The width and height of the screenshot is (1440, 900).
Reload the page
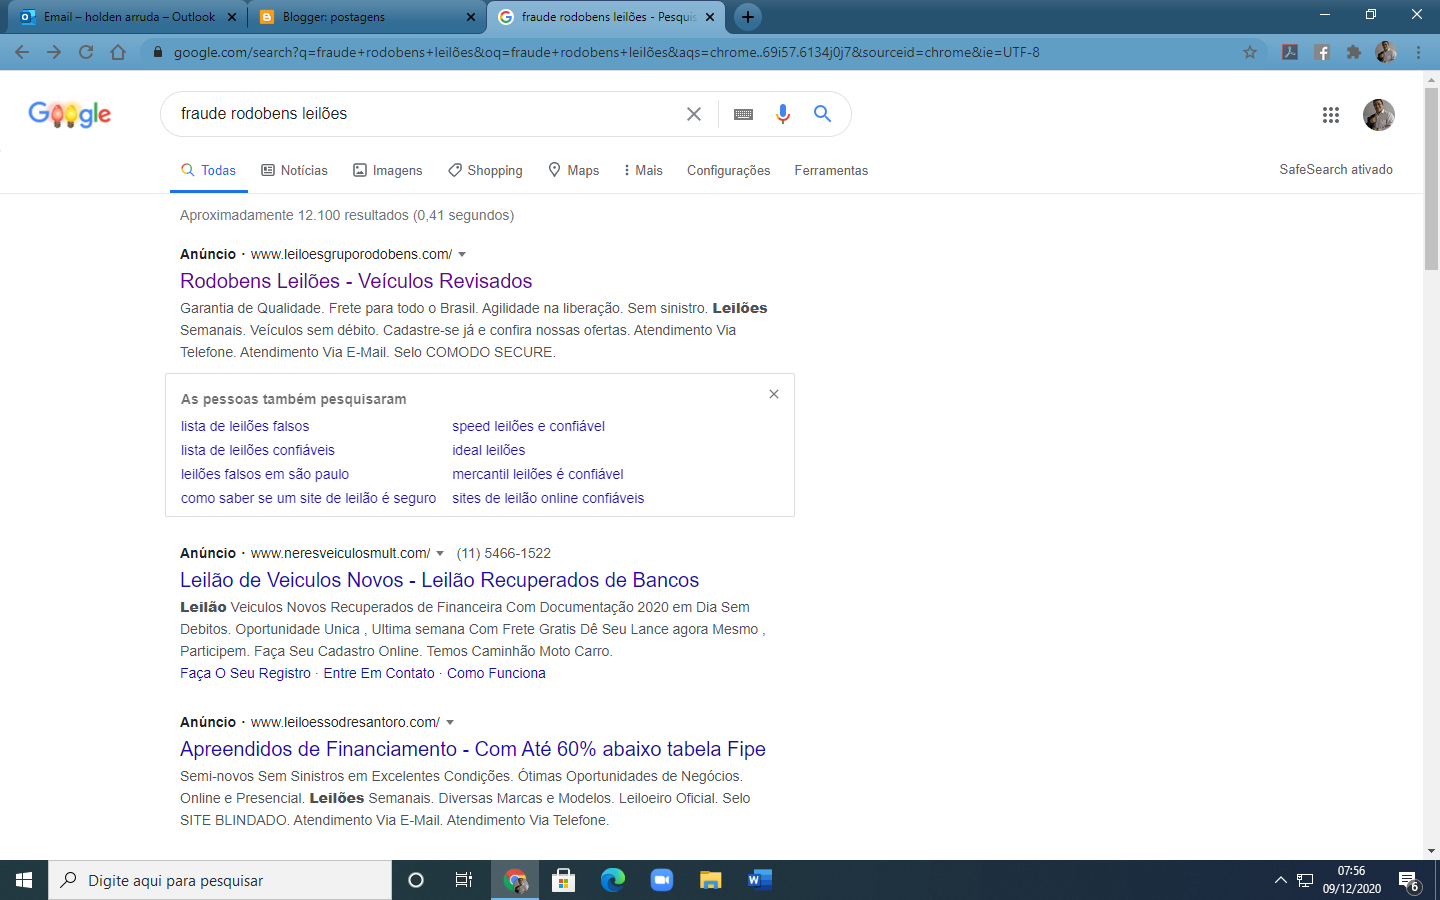click(x=86, y=52)
